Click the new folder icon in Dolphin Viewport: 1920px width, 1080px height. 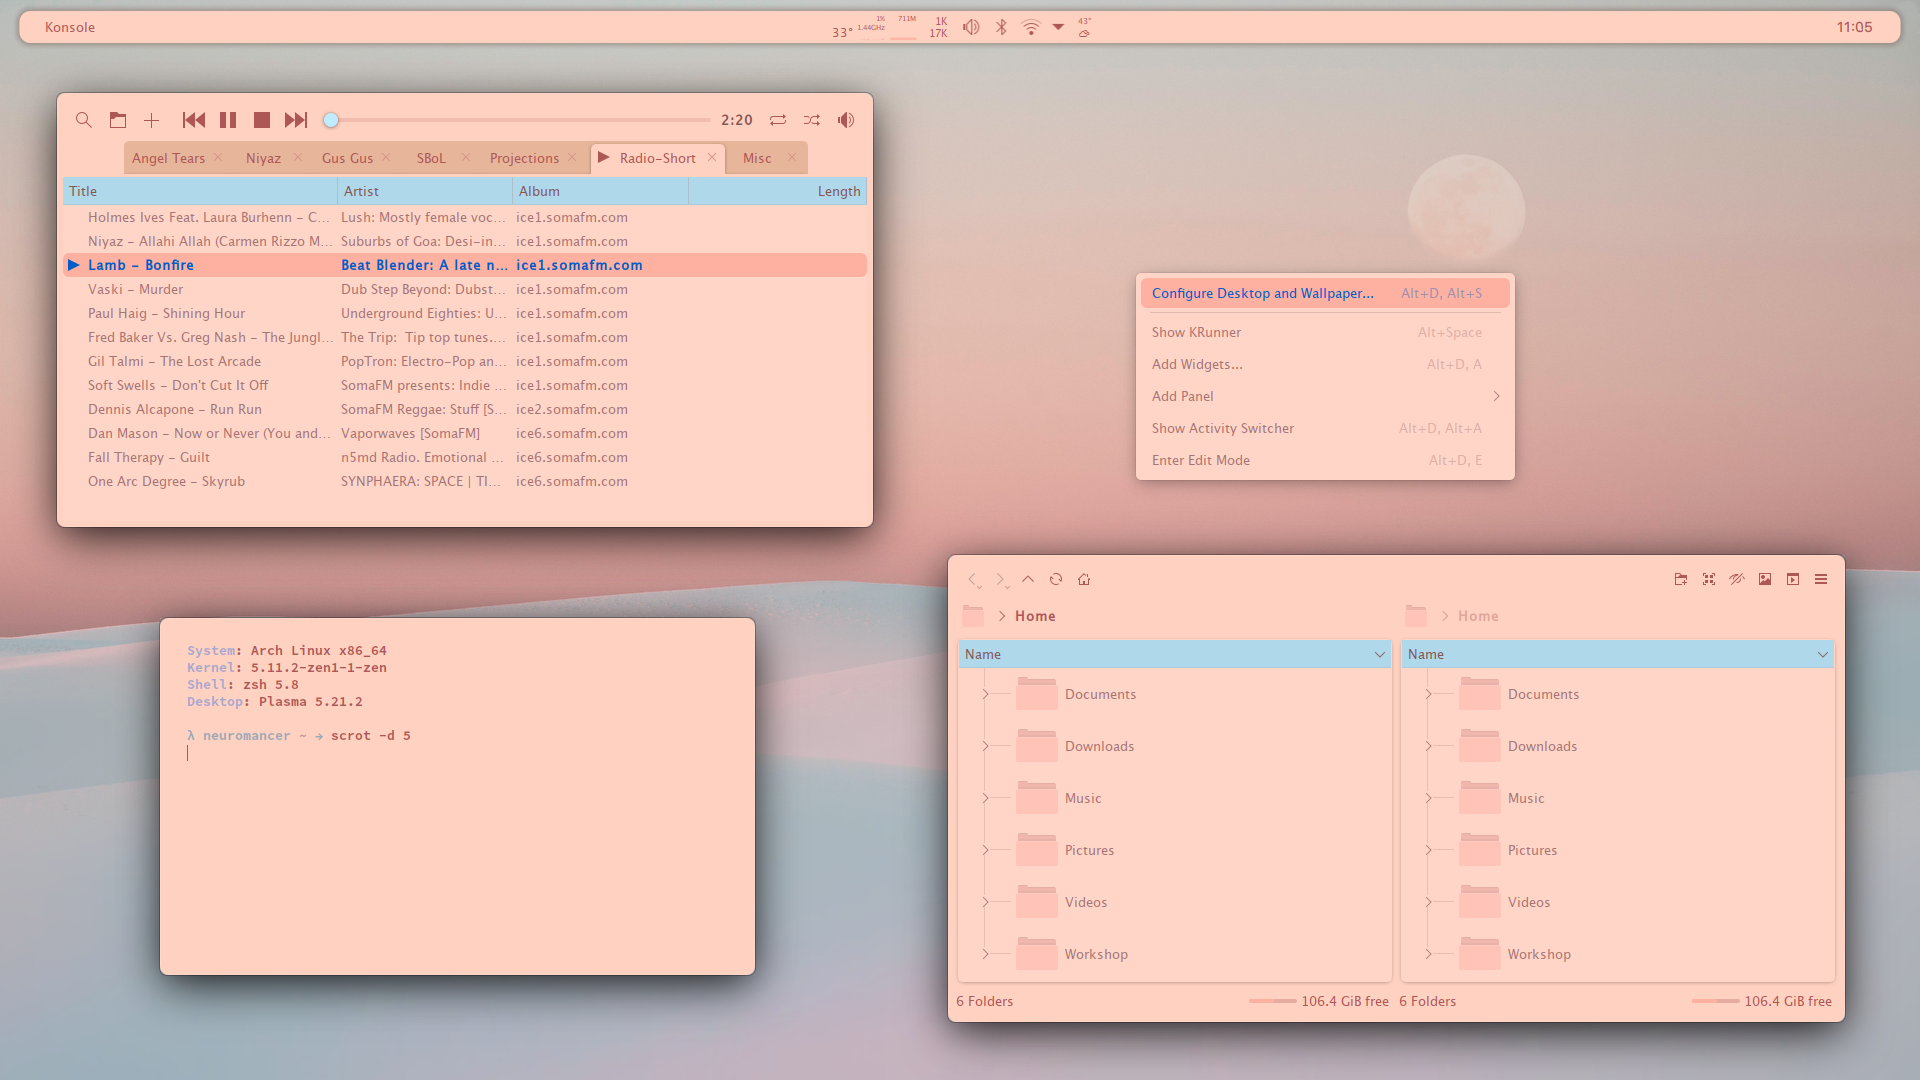[x=1681, y=579]
